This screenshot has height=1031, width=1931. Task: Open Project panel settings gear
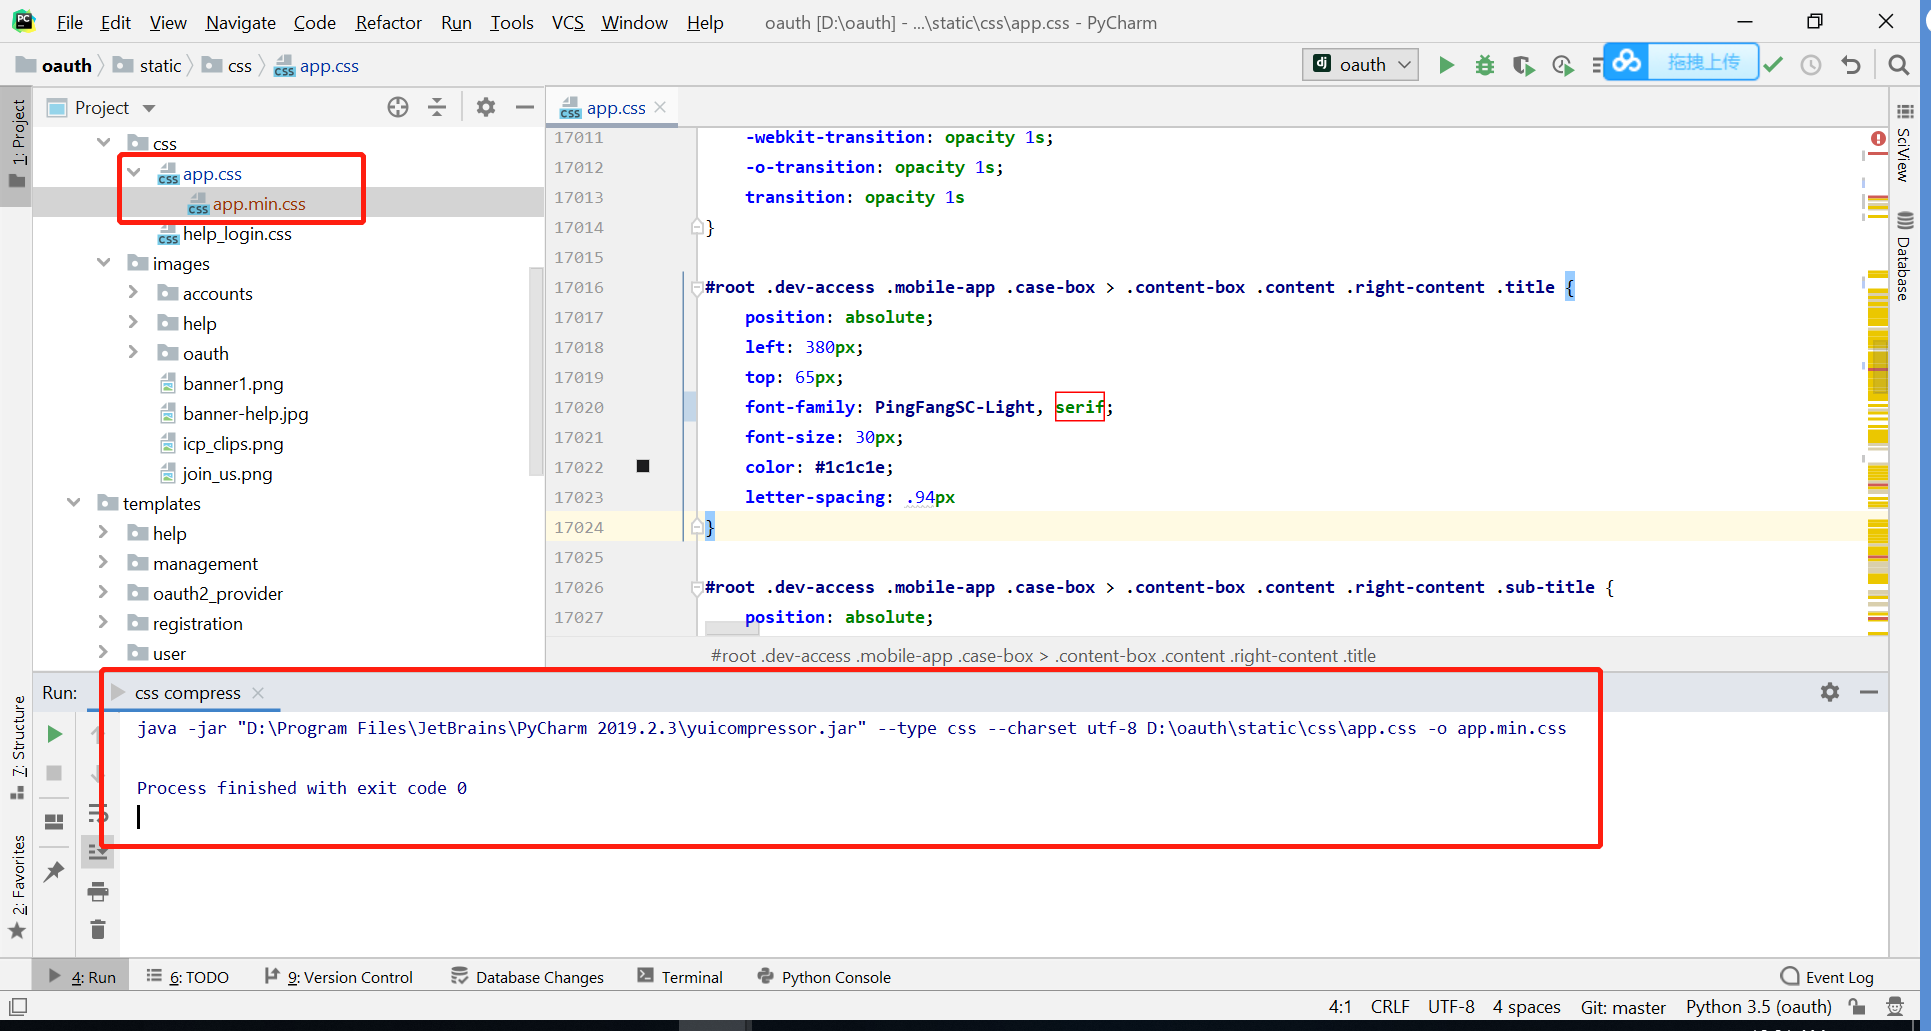point(486,107)
